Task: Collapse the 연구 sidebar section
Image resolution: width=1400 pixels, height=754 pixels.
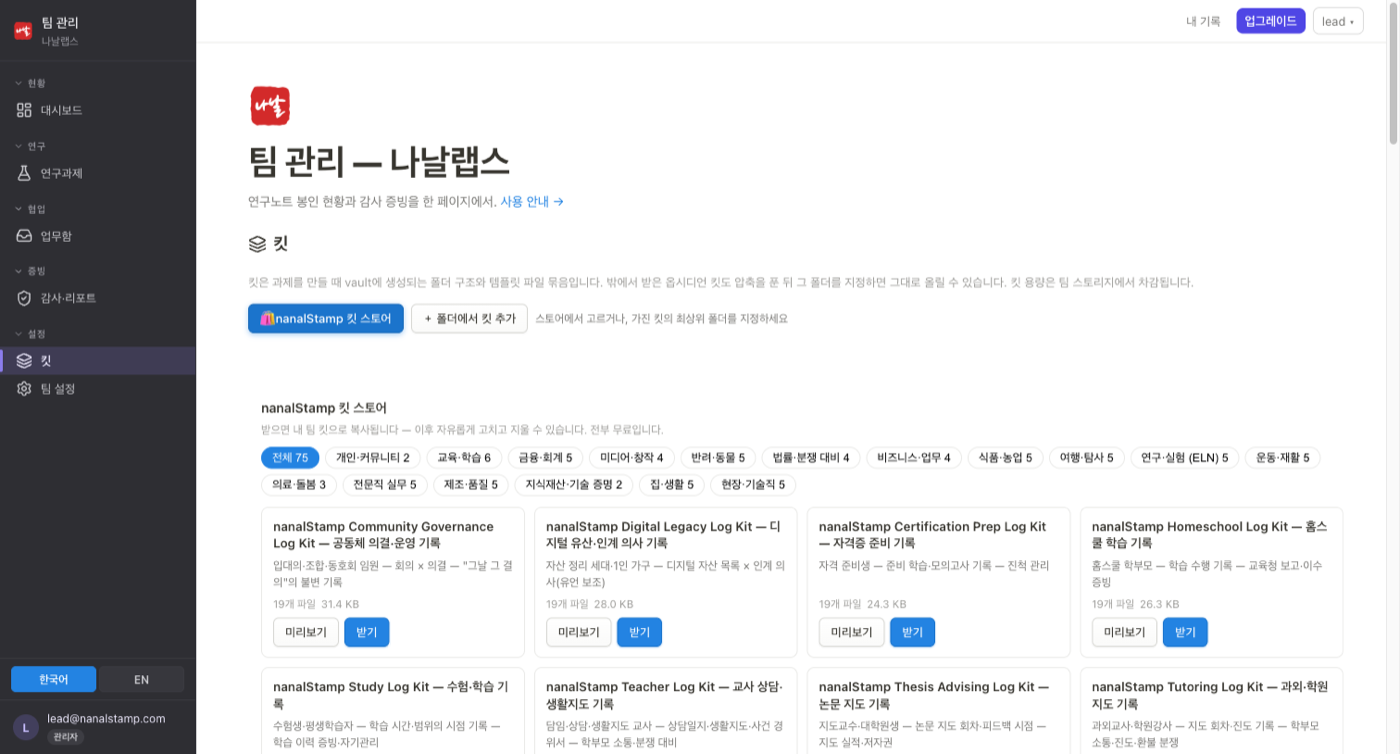Action: (30, 146)
